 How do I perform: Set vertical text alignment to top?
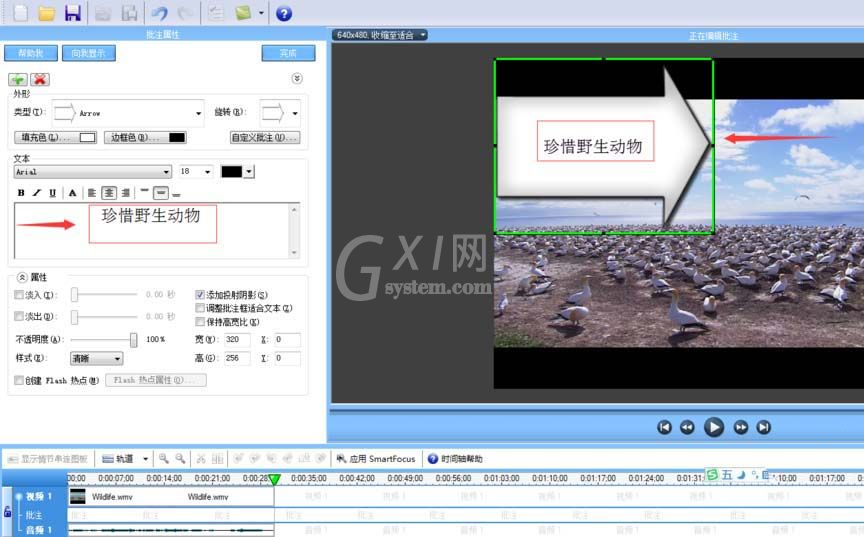coord(144,191)
